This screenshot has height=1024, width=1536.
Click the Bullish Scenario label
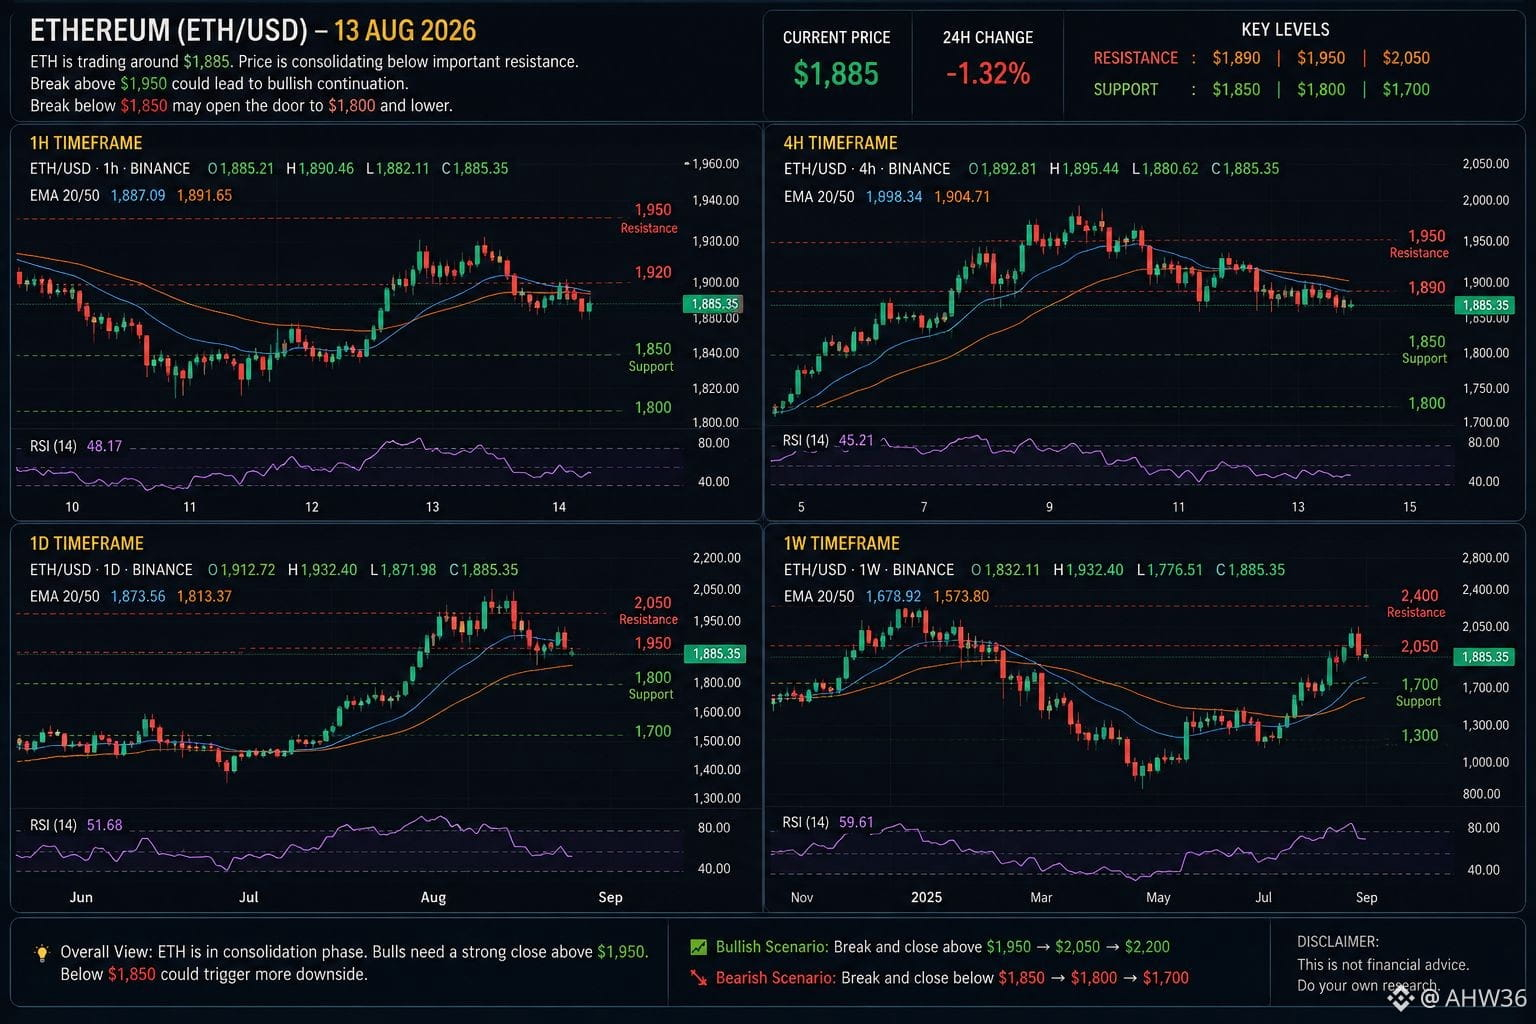tap(772, 946)
